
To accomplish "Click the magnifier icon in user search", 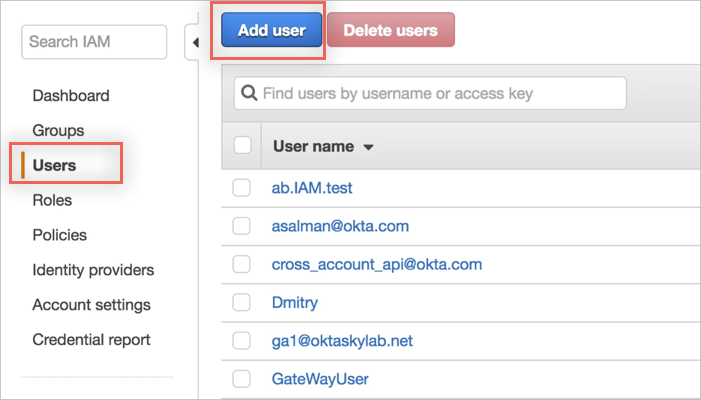I will (x=248, y=93).
